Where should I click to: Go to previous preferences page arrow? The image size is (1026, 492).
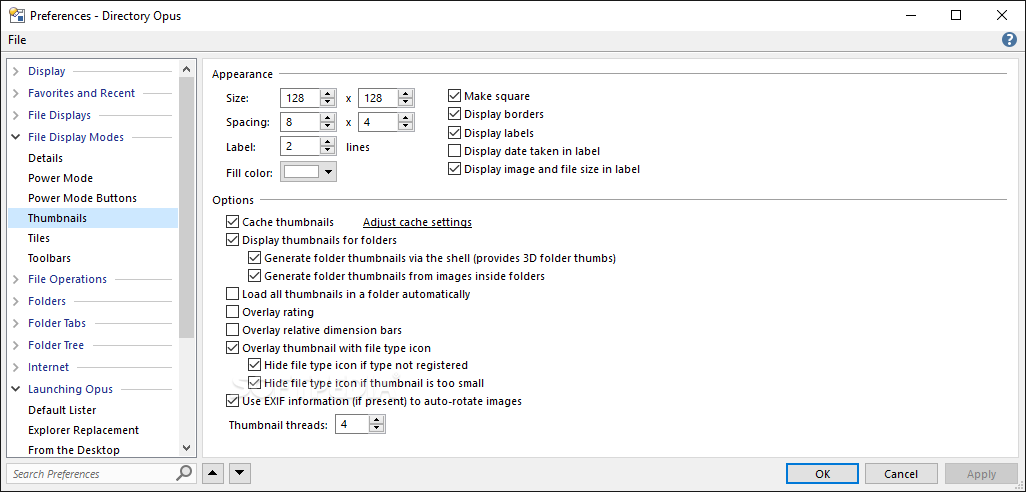(212, 473)
